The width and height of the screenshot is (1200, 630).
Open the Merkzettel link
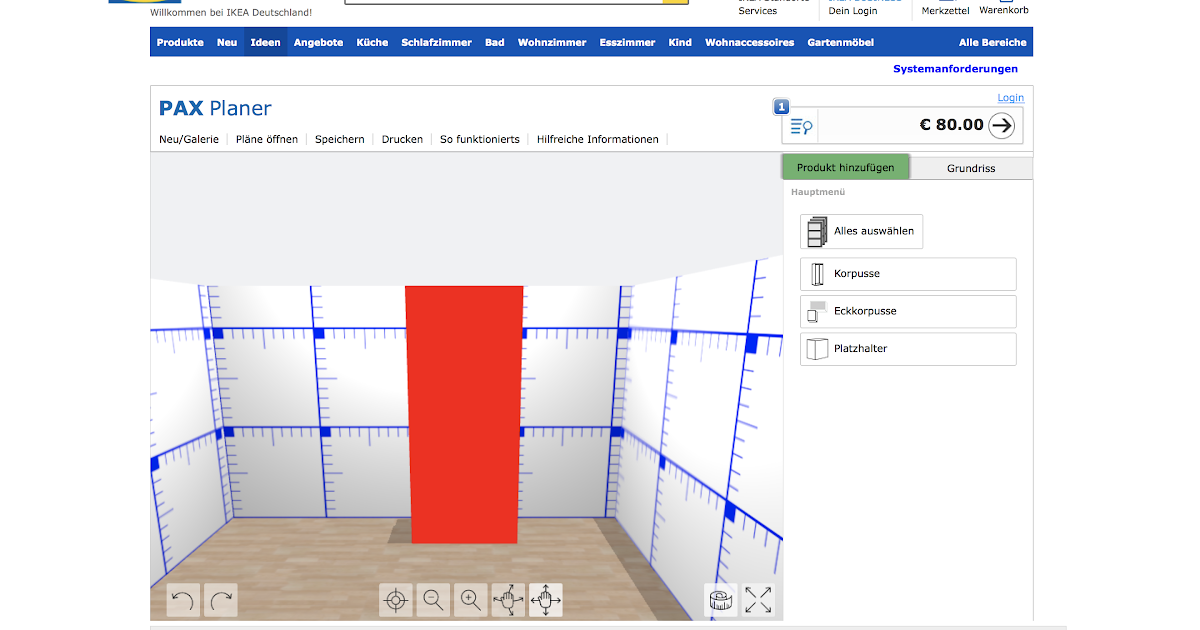tap(945, 9)
